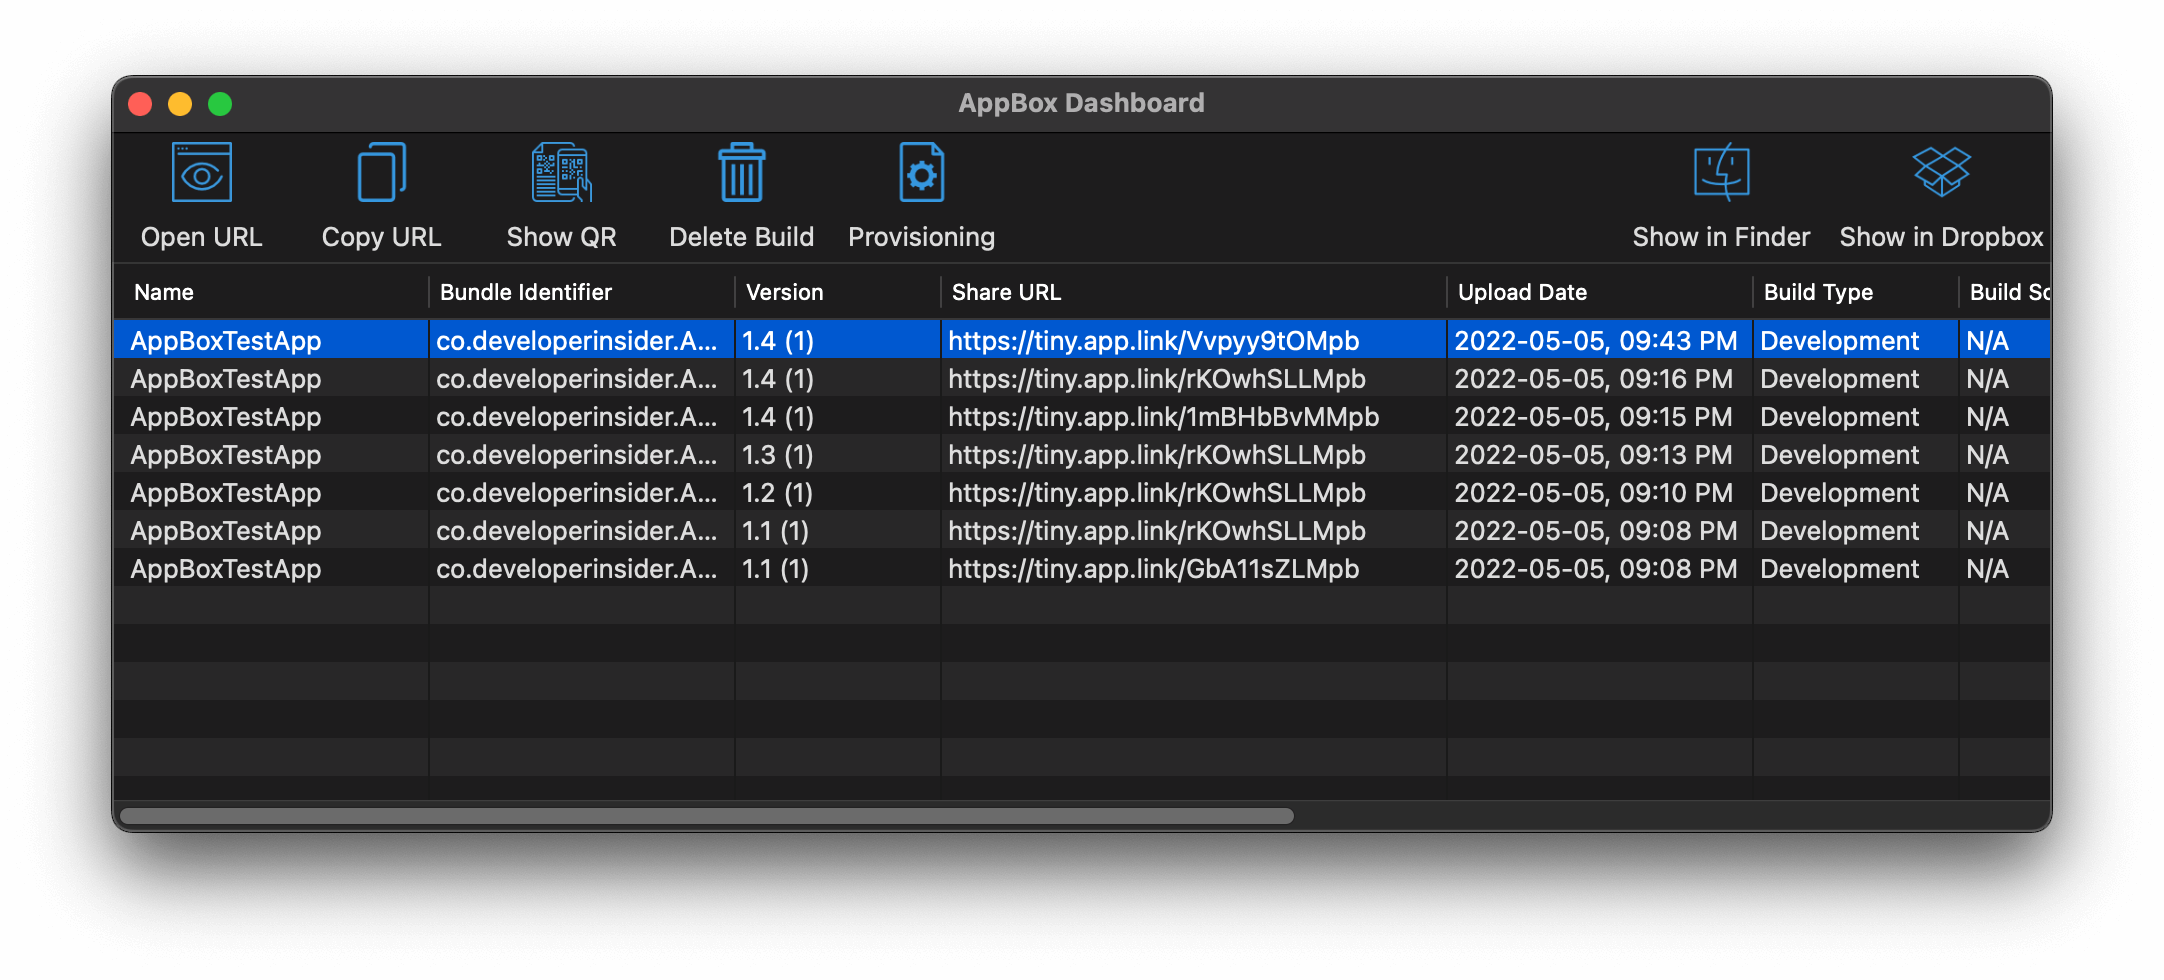
Task: Select the version 1.3 (1) build row
Action: [x=778, y=455]
